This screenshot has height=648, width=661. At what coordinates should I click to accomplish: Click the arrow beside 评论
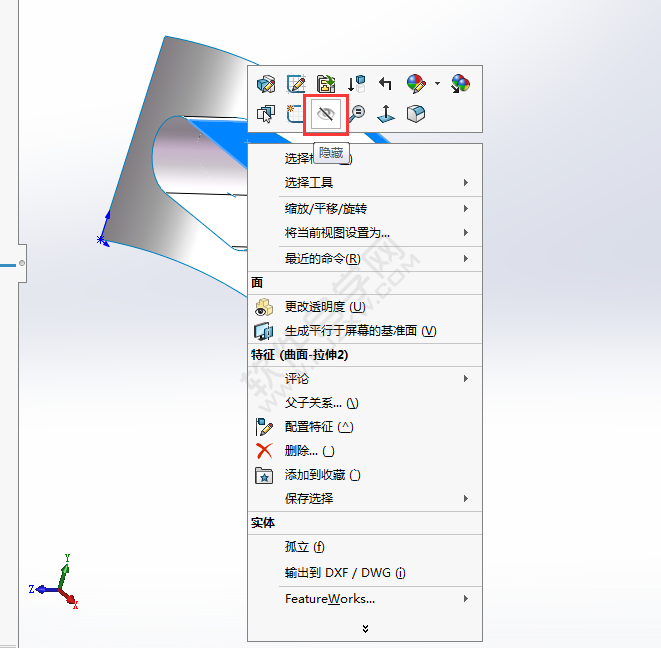tap(466, 379)
